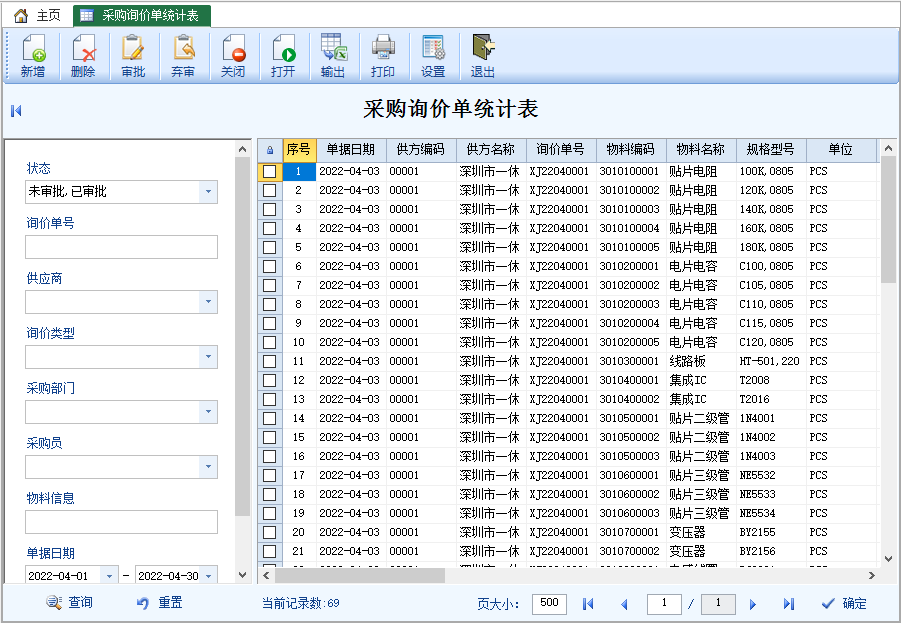This screenshot has width=902, height=623.
Task: Click the 新增 (New) toolbar icon
Action: point(33,55)
